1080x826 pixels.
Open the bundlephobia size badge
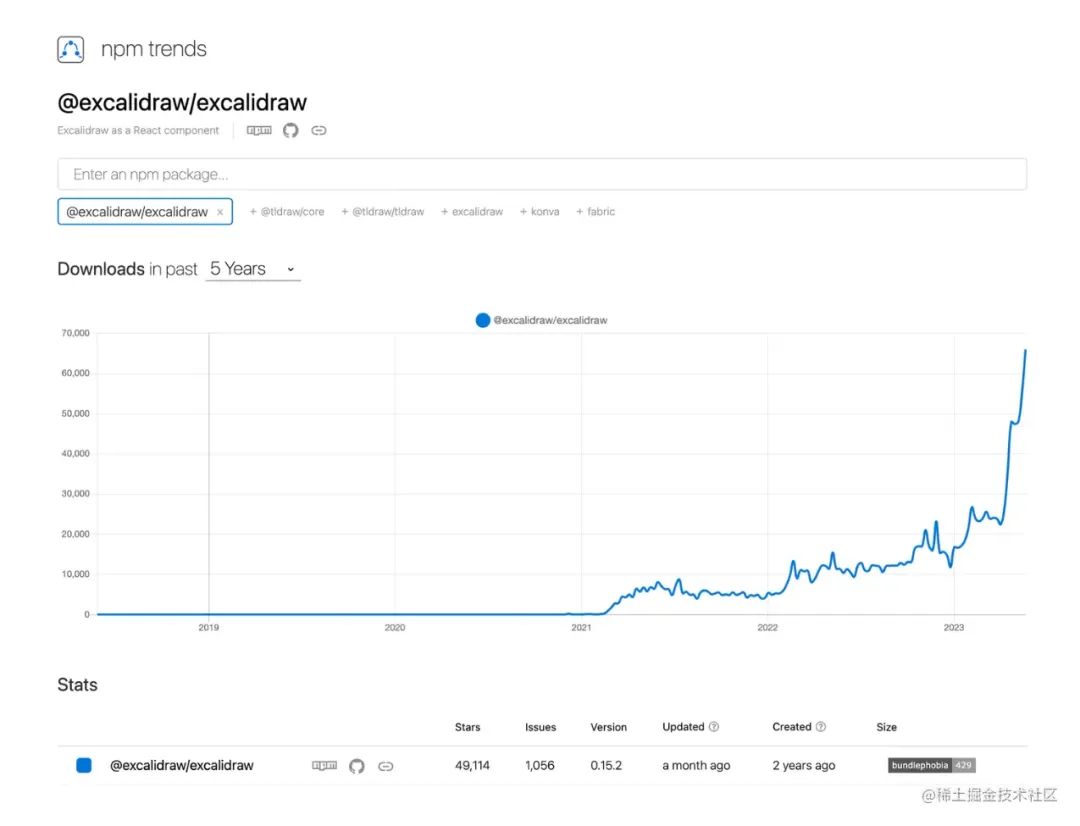tap(931, 765)
